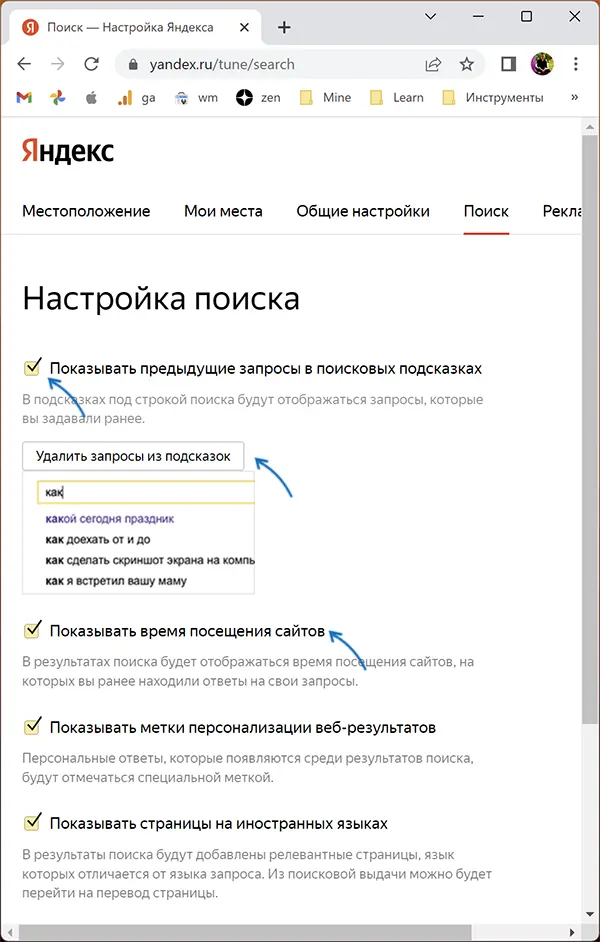600x942 pixels.
Task: Click the forward navigation arrow
Action: tap(58, 64)
